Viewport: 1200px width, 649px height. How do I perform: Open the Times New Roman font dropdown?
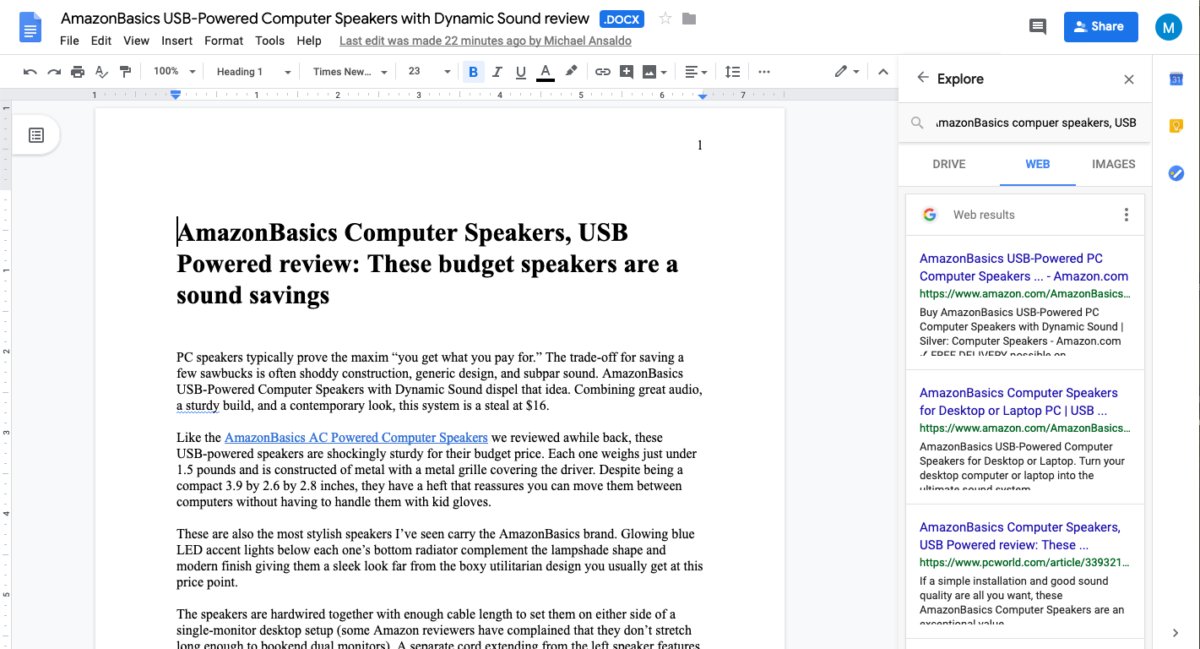[350, 72]
